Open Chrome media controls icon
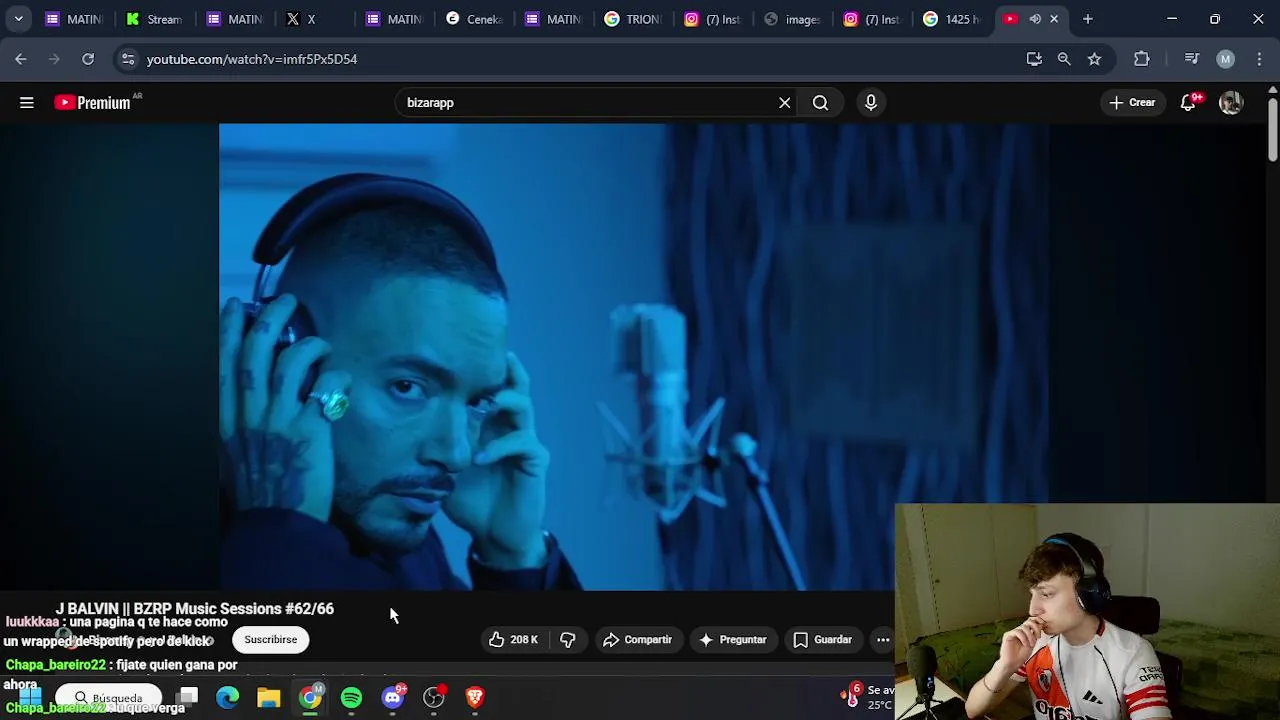The height and width of the screenshot is (720, 1280). pyautogui.click(x=1191, y=59)
